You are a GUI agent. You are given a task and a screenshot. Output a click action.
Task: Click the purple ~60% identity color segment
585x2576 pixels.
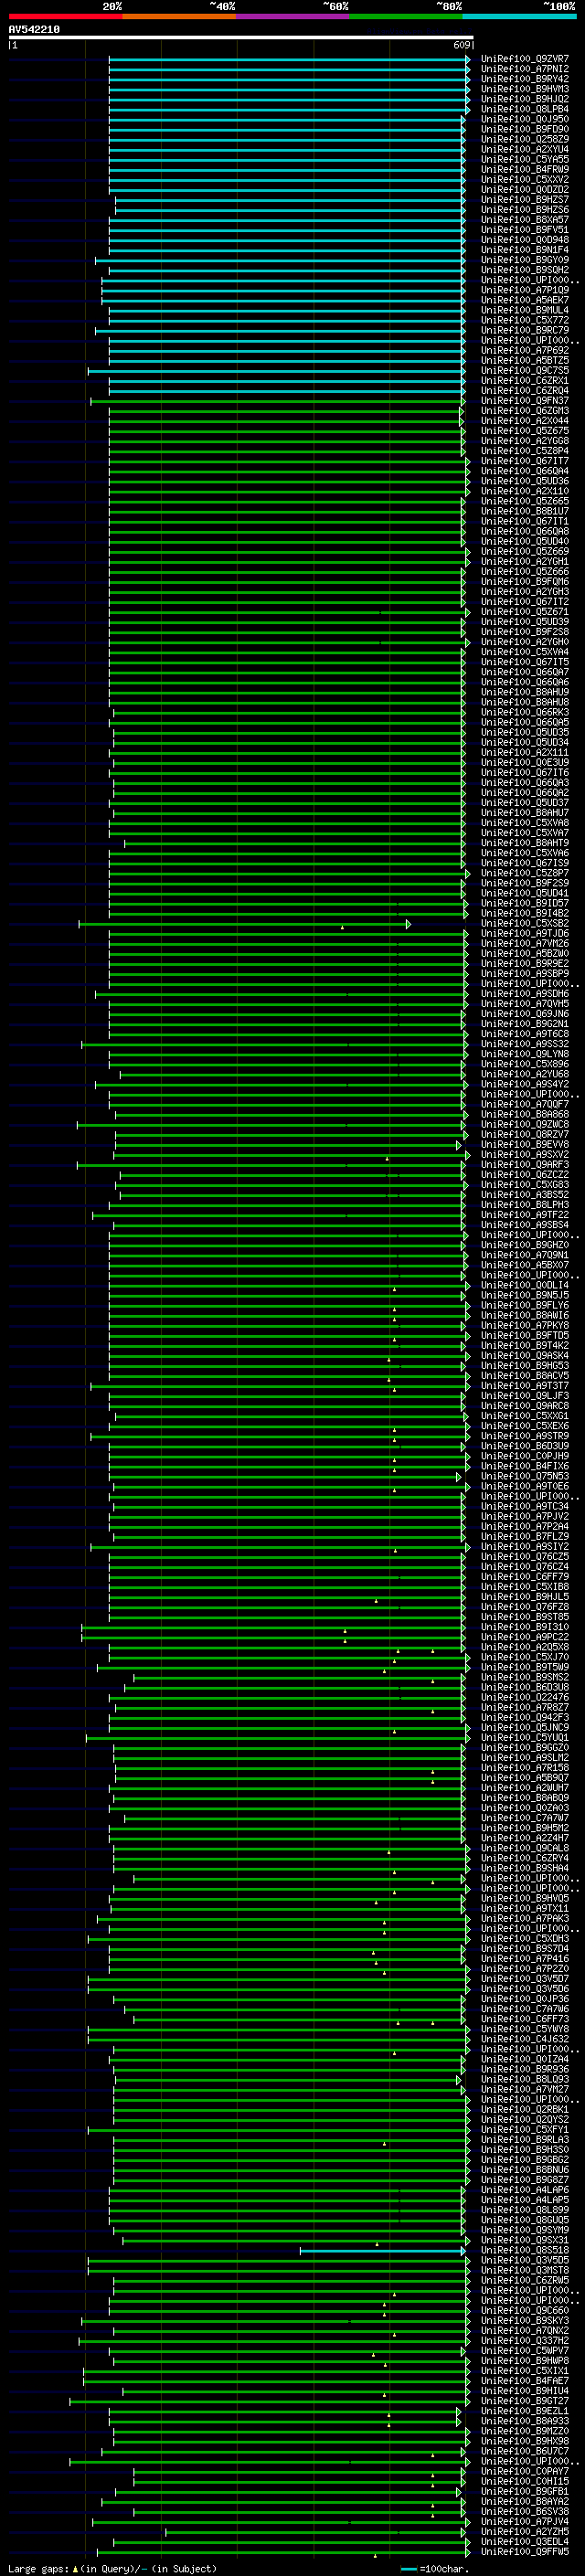click(x=293, y=17)
